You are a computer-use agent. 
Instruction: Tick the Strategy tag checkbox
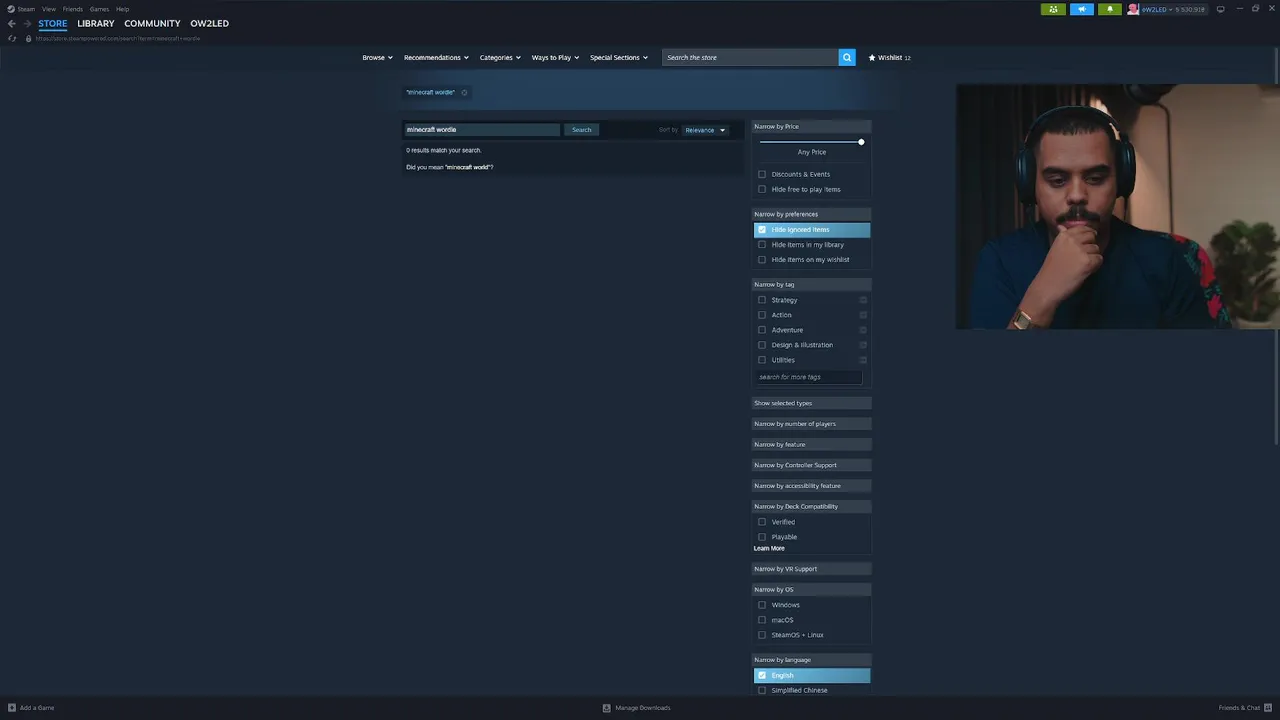coord(762,300)
